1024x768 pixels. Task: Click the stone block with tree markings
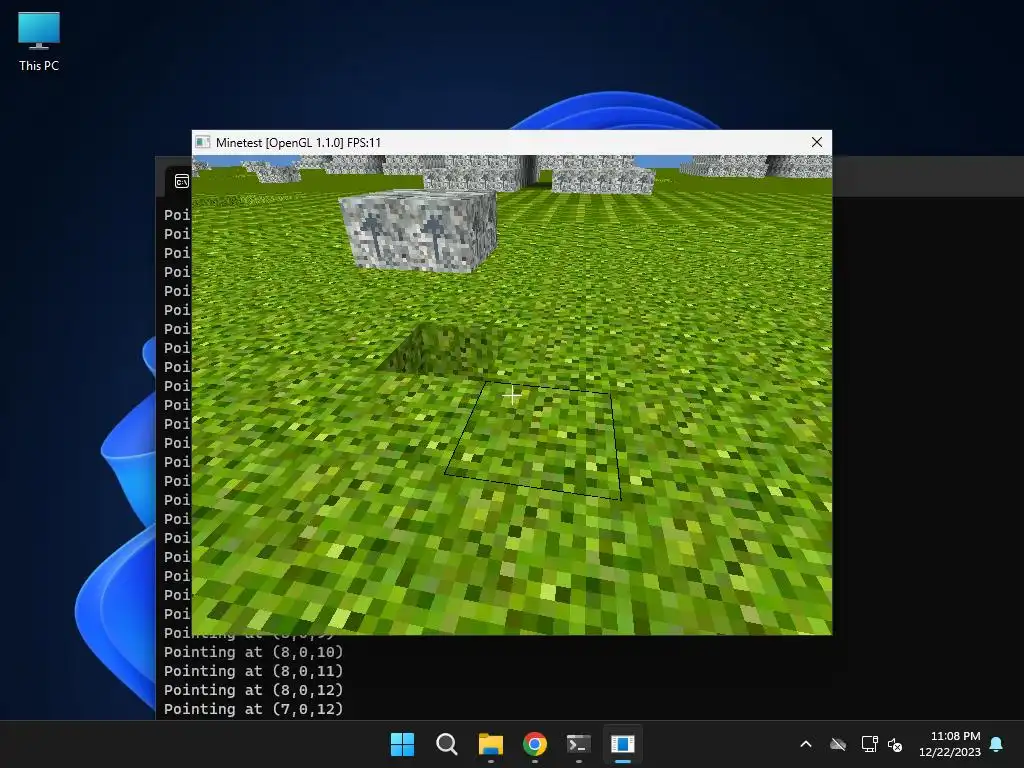[x=418, y=229]
